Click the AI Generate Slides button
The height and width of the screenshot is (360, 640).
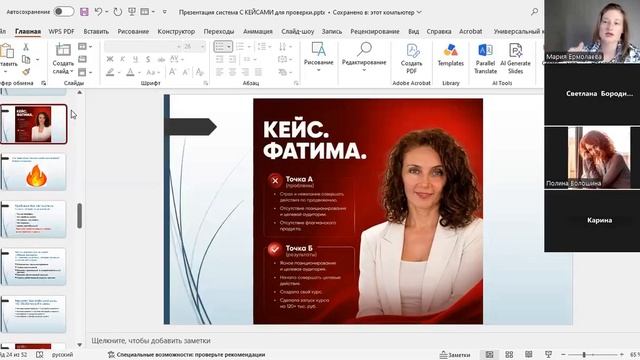coord(515,59)
